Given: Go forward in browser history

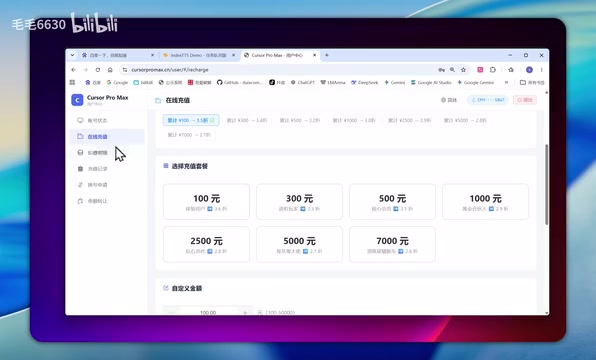Looking at the screenshot, I should pos(86,70).
